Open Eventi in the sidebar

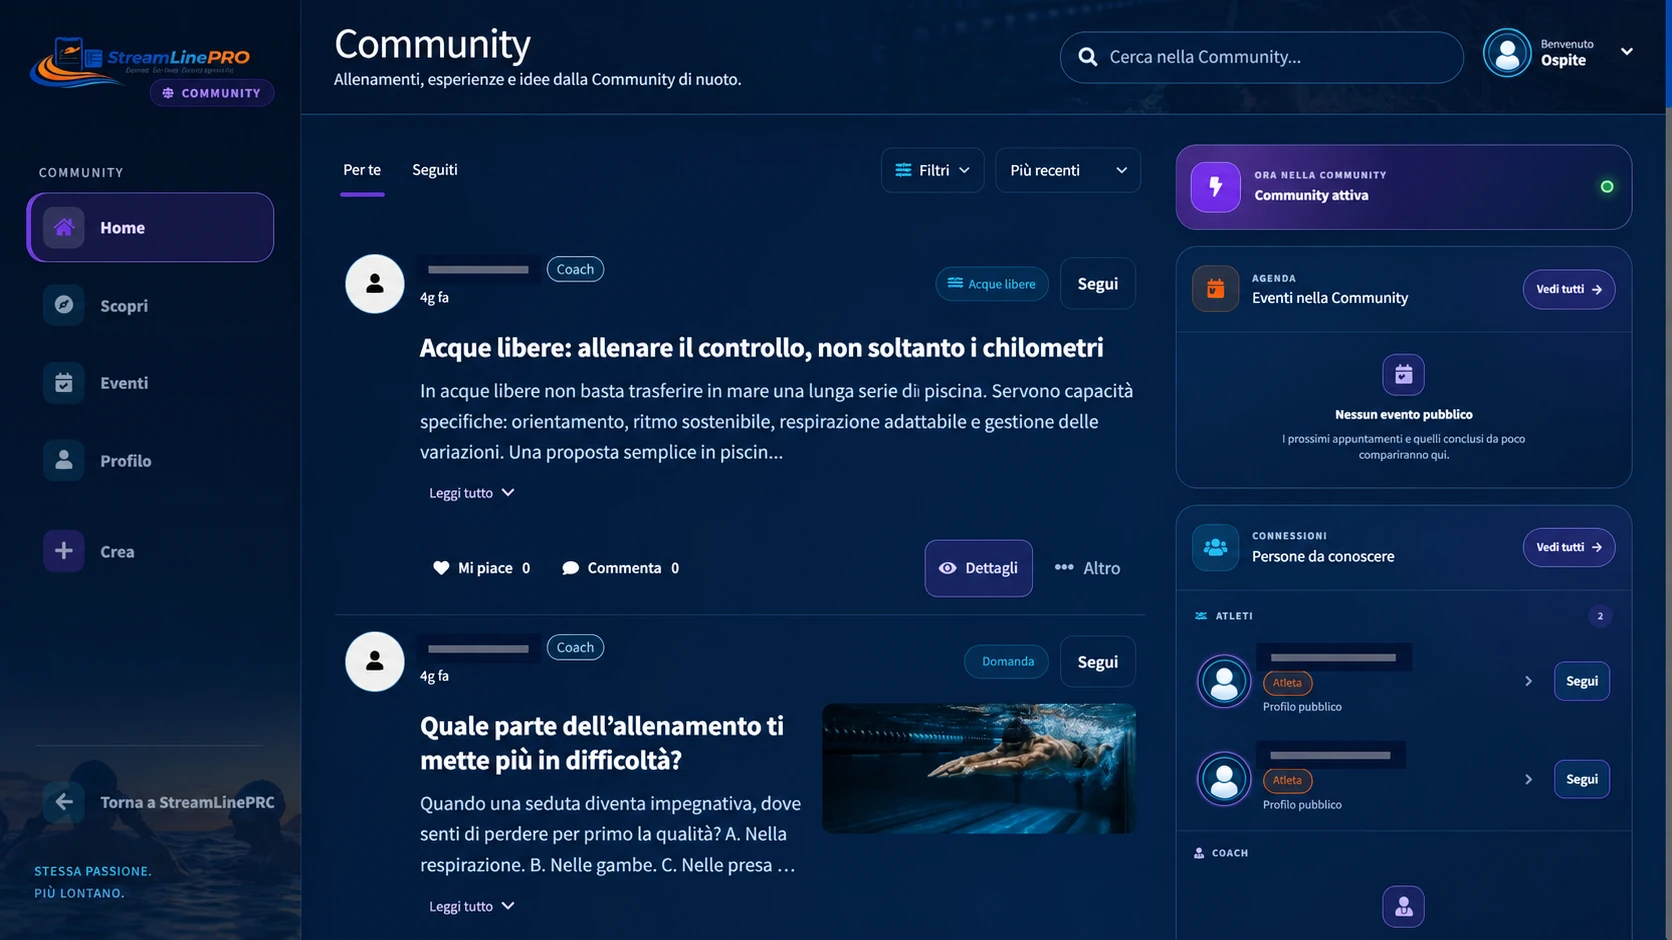tap(150, 383)
